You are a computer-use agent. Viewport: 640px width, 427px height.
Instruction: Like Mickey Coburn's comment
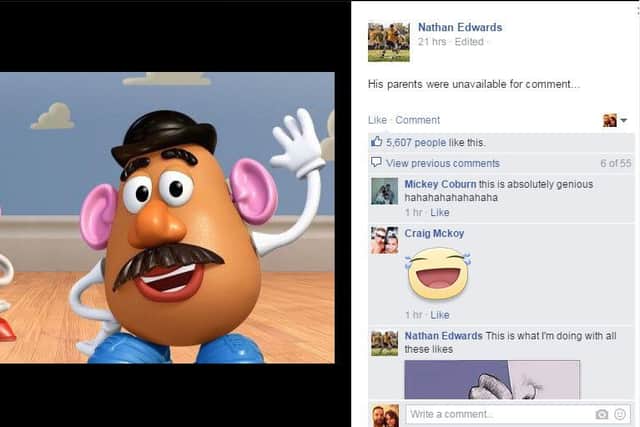tap(440, 212)
